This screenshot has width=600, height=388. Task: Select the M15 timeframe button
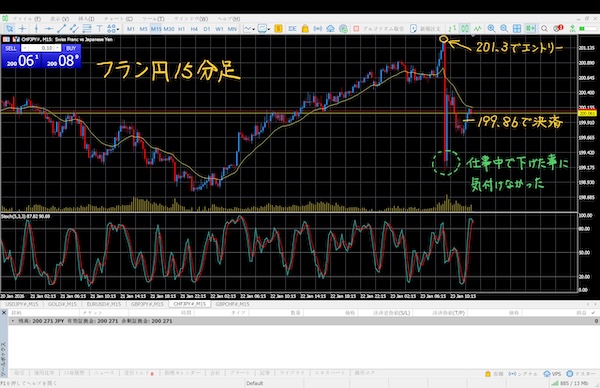click(x=156, y=29)
